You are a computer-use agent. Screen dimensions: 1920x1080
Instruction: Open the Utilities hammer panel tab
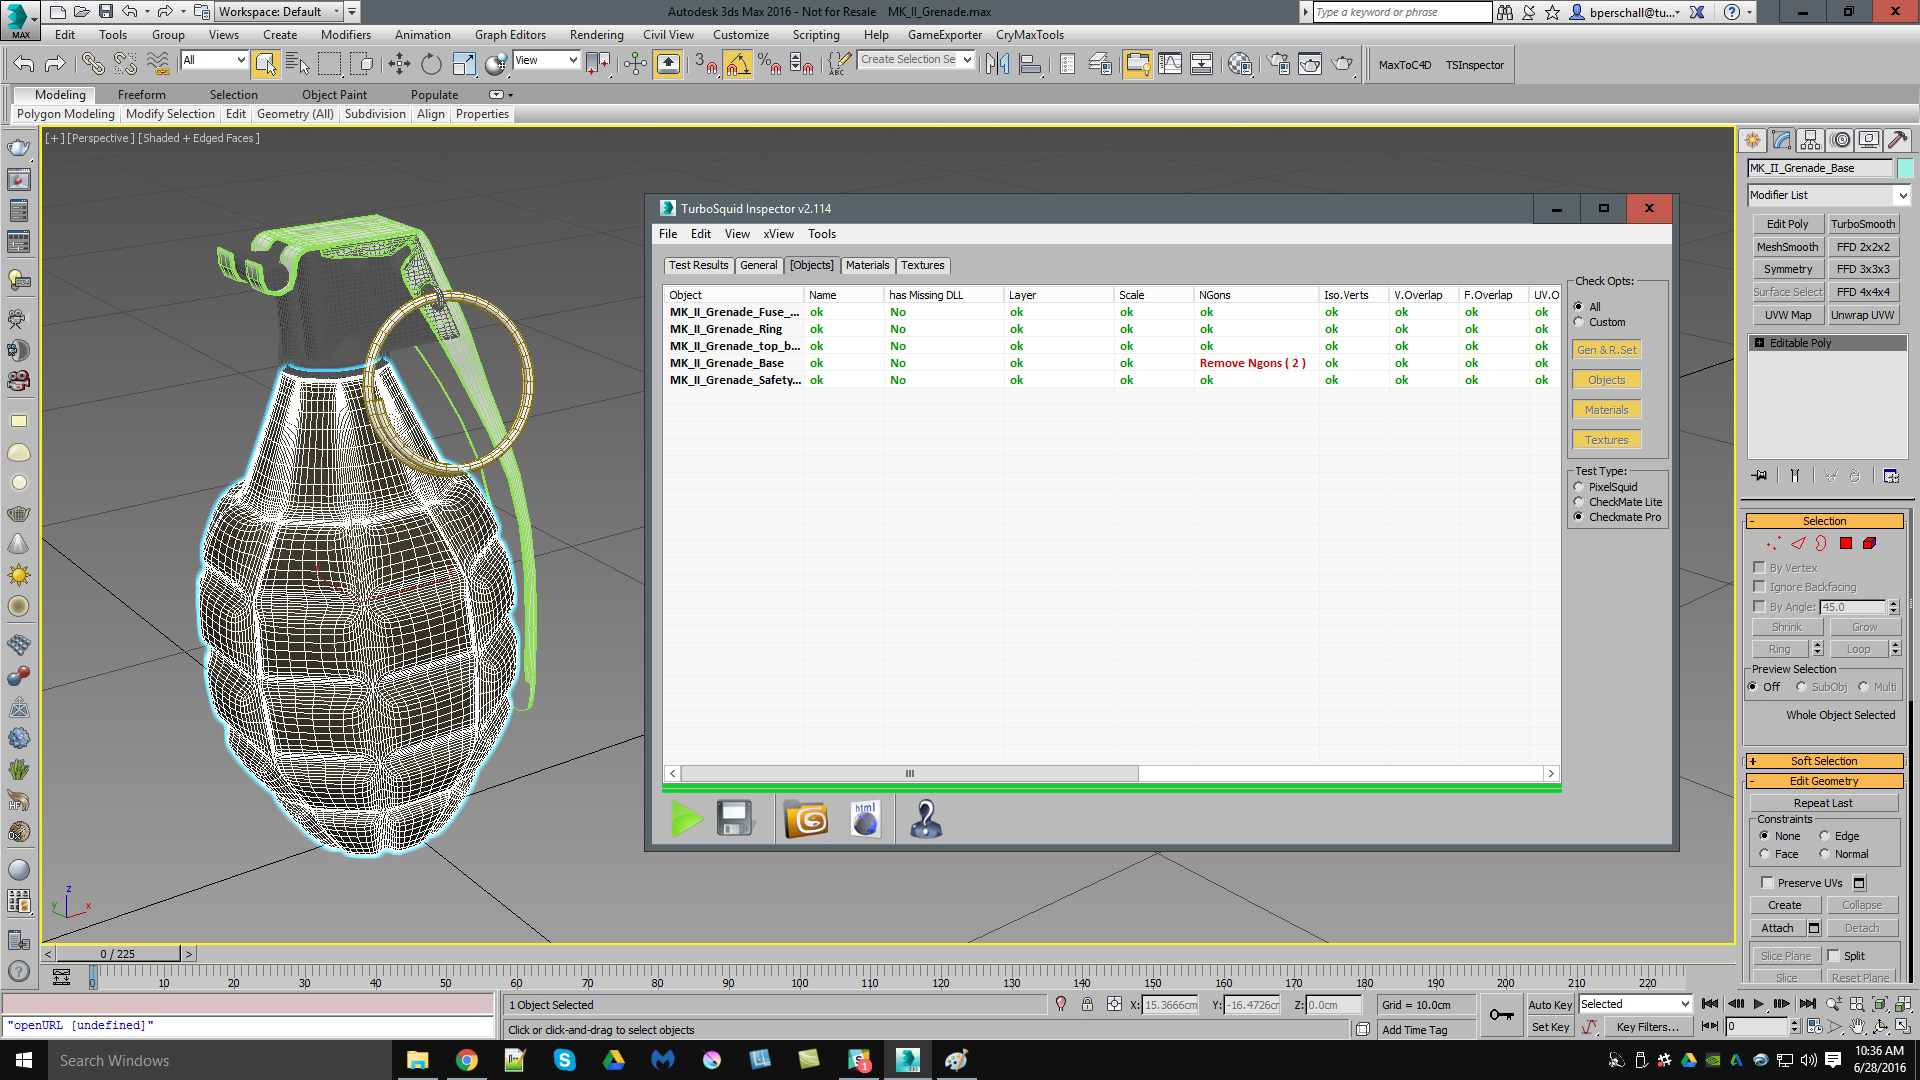click(x=1897, y=141)
